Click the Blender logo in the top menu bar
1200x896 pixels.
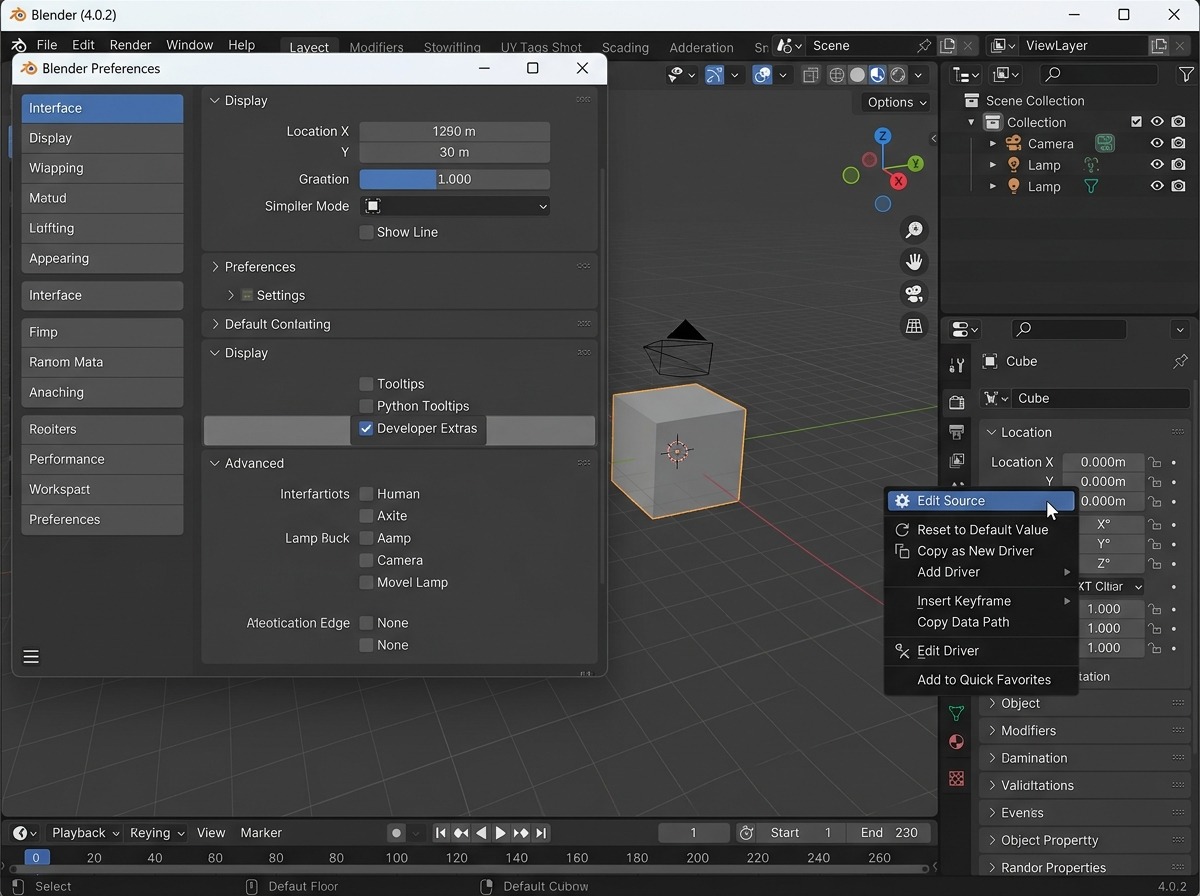(x=19, y=45)
